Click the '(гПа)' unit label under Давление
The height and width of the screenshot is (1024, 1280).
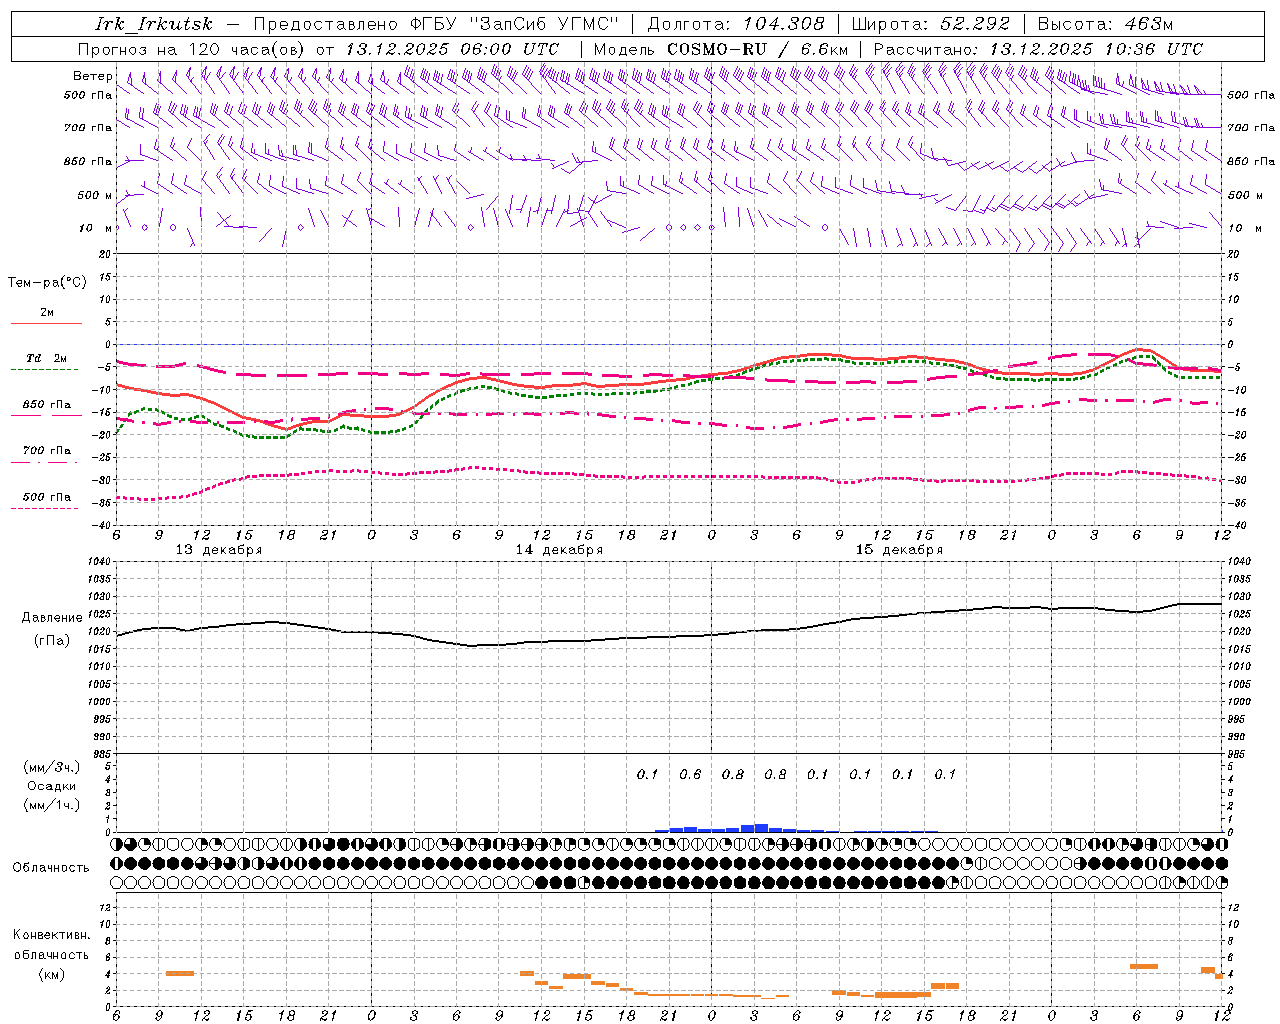(52, 641)
